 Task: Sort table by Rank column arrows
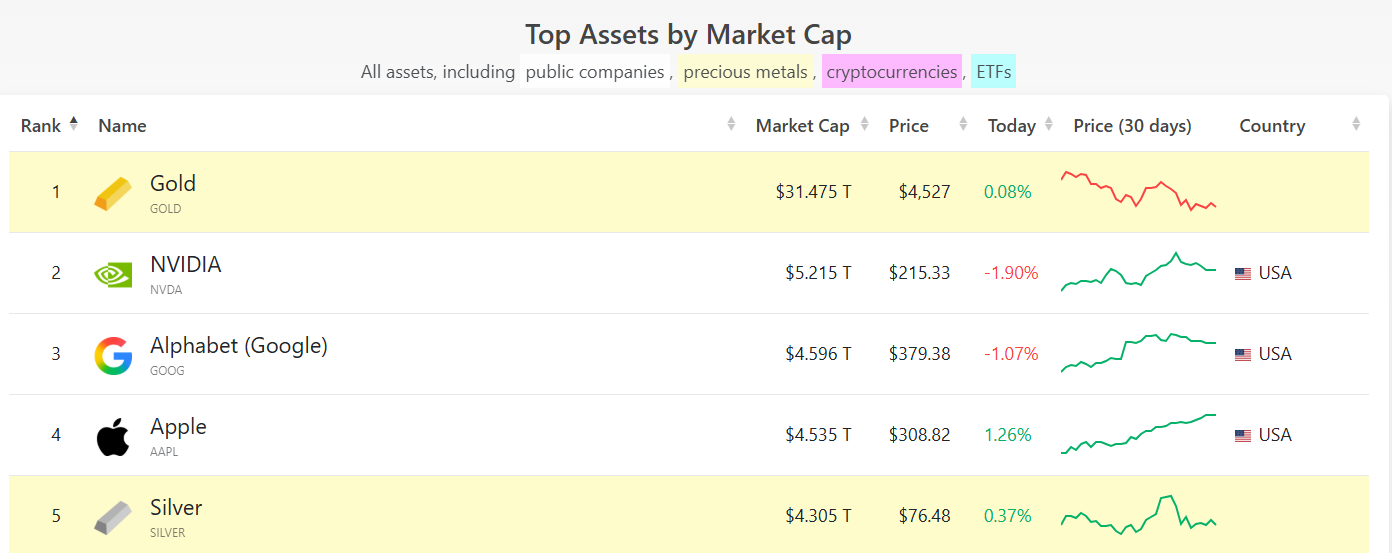[73, 124]
